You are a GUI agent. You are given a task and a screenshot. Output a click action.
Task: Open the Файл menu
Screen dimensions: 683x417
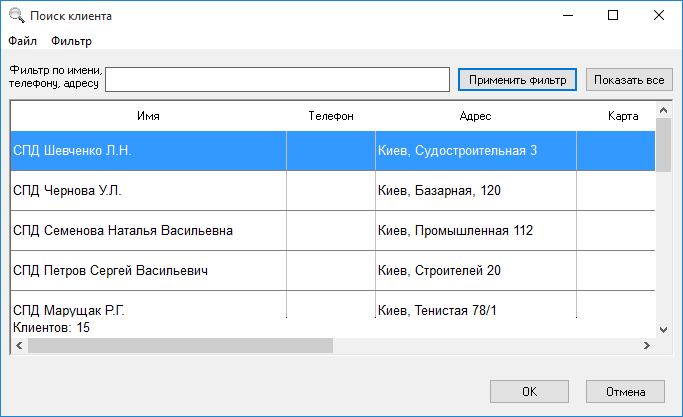(x=22, y=41)
